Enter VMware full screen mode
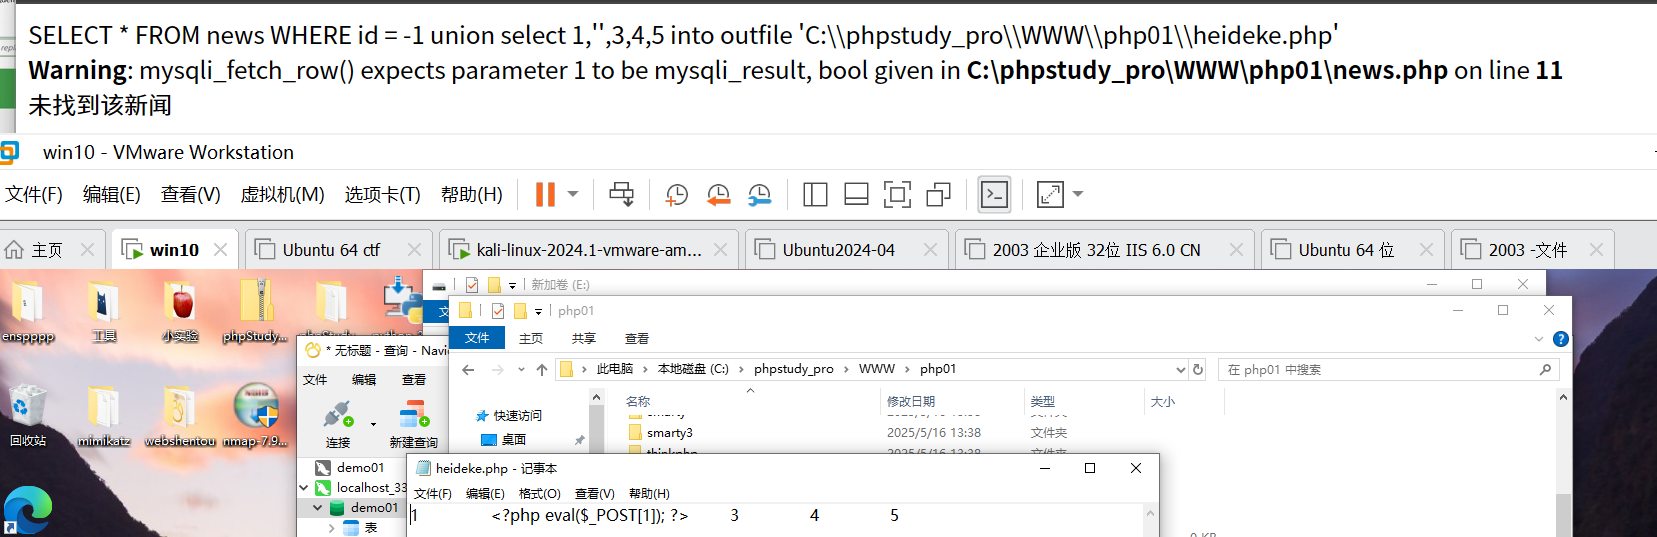Viewport: 1657px width, 537px height. pyautogui.click(x=897, y=194)
